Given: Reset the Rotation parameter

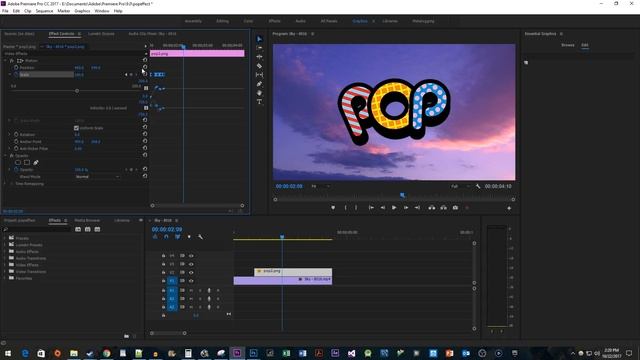Looking at the screenshot, I should tap(145, 134).
